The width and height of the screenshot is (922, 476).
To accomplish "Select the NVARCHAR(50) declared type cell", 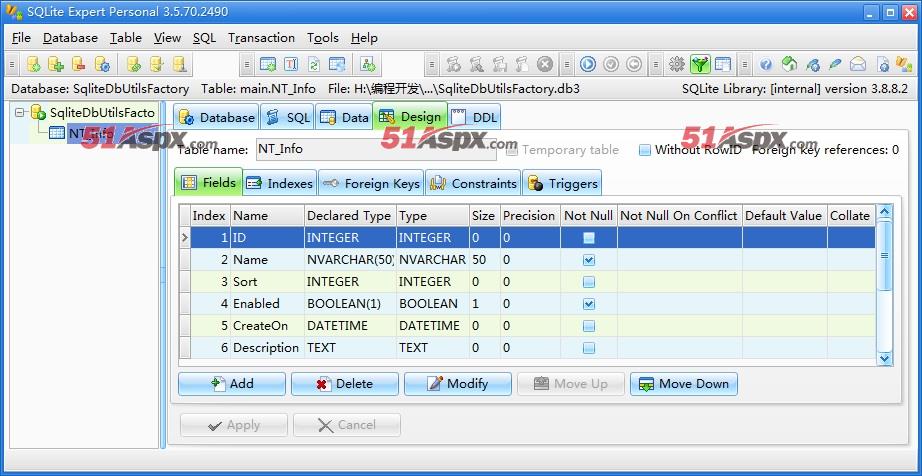I will pyautogui.click(x=350, y=260).
